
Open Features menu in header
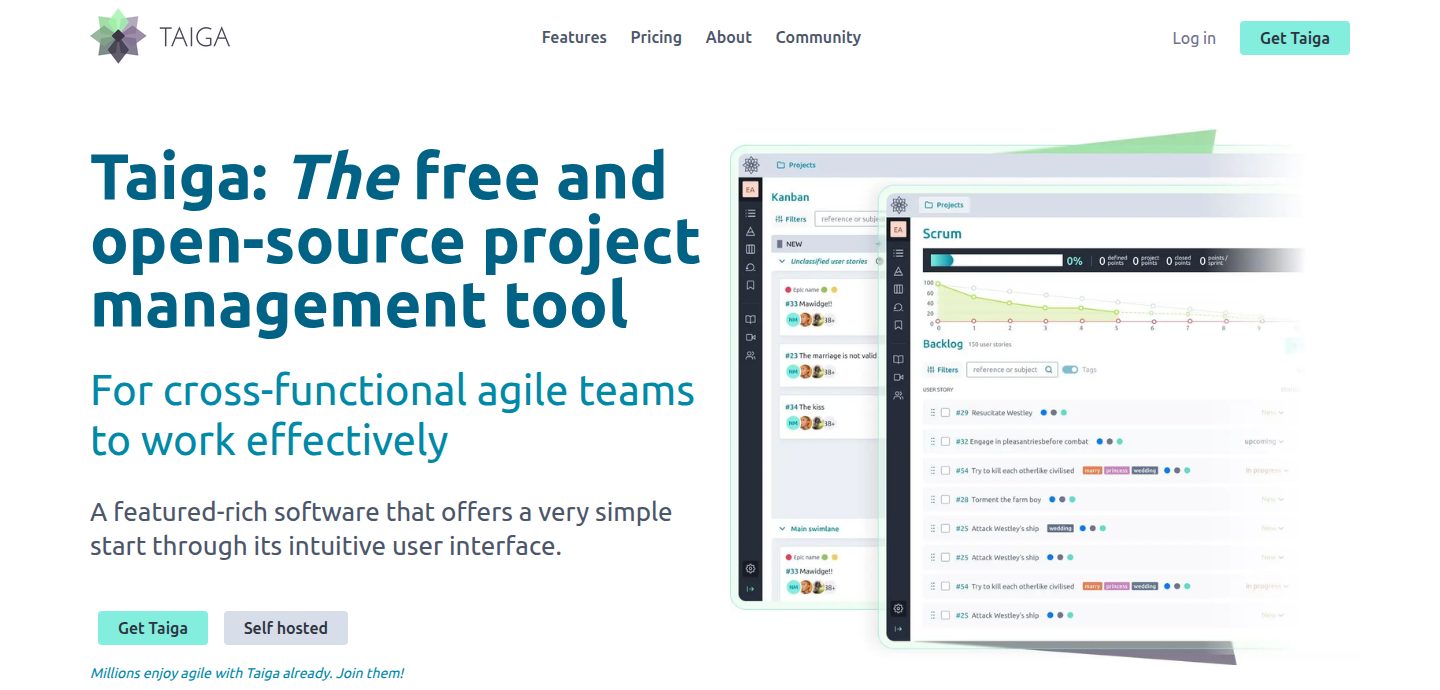click(574, 37)
